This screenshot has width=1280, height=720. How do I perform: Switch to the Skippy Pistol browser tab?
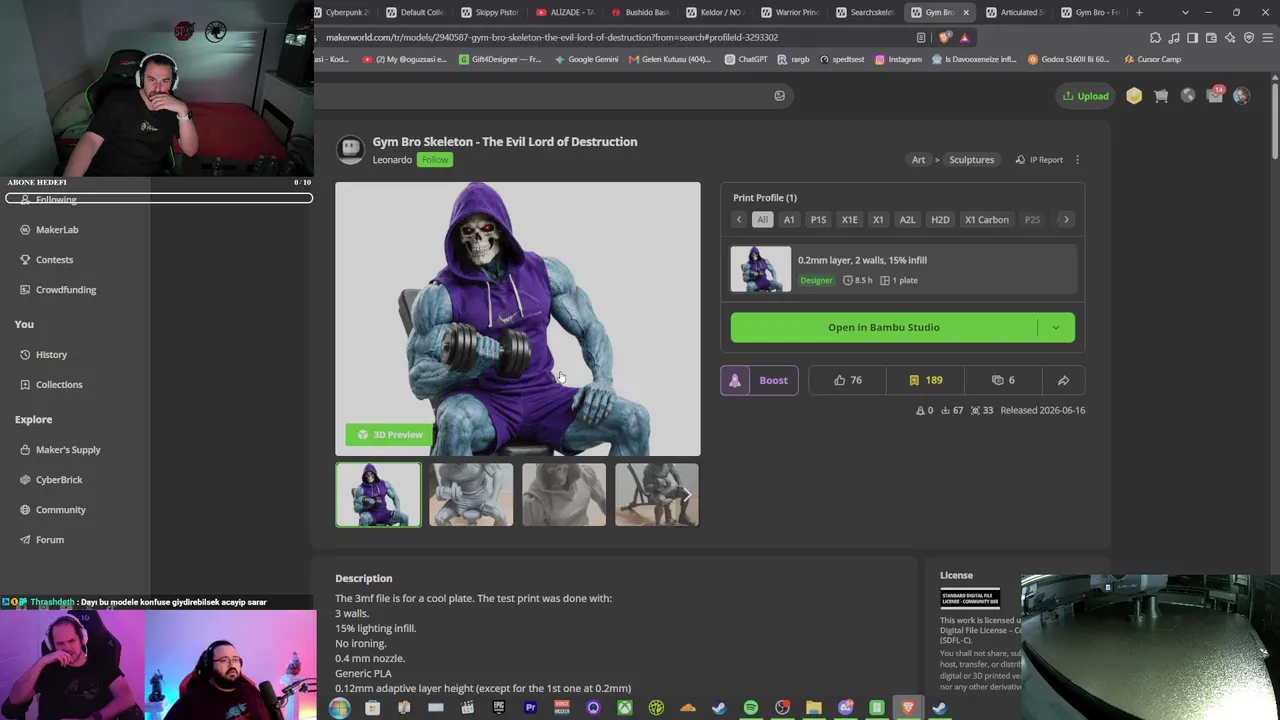pyautogui.click(x=490, y=12)
